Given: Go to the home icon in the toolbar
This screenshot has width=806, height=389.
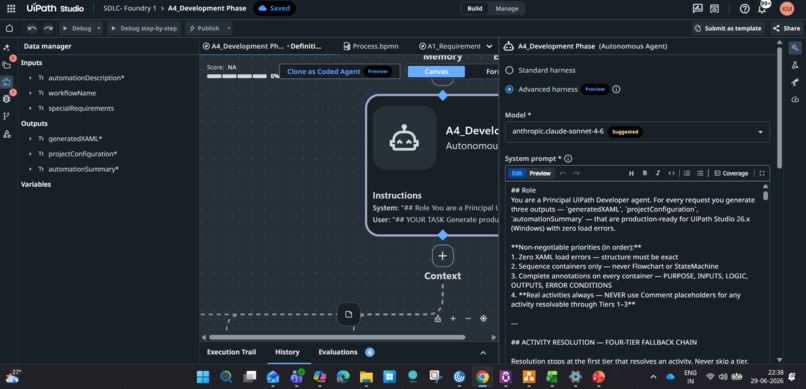Looking at the screenshot, I should (9, 28).
